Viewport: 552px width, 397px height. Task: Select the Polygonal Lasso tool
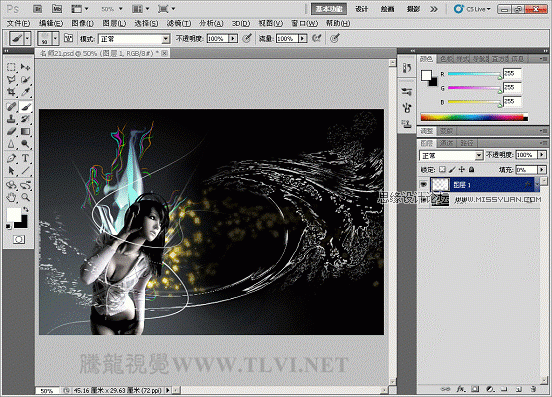[x=11, y=80]
